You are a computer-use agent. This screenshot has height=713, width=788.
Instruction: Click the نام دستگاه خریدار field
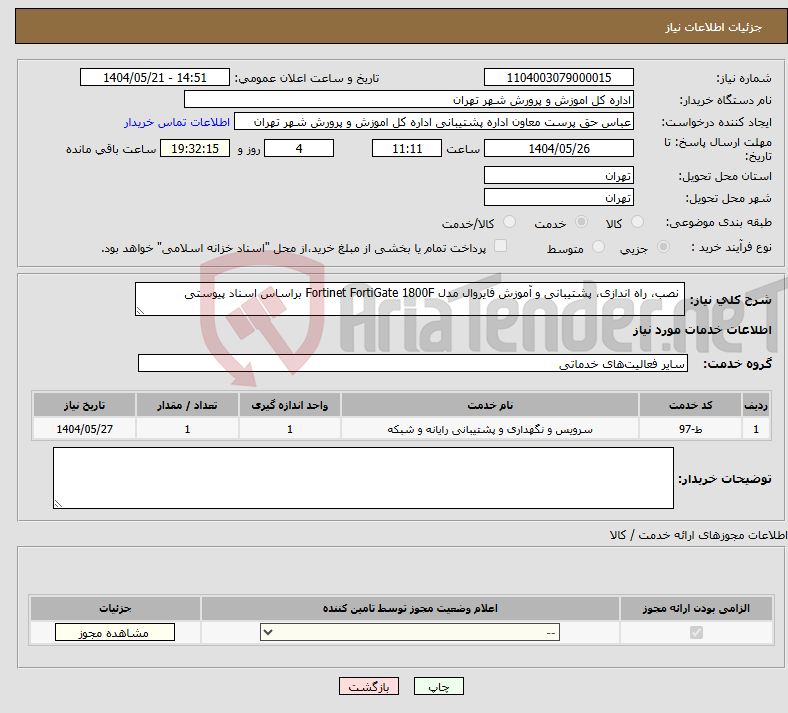pos(409,100)
